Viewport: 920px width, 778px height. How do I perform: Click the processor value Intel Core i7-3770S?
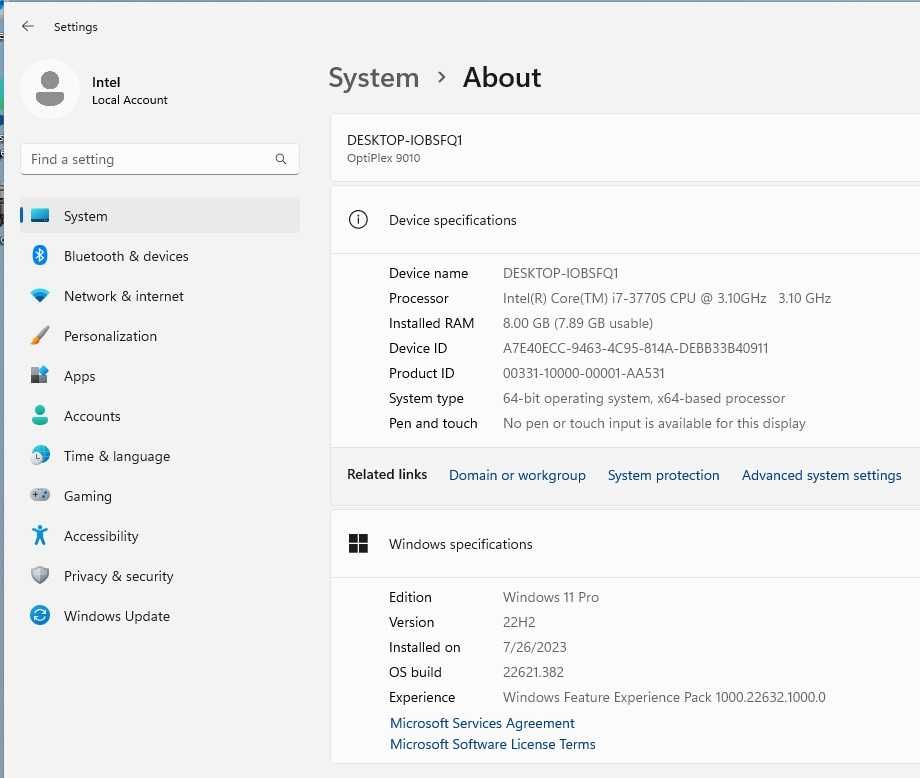667,298
